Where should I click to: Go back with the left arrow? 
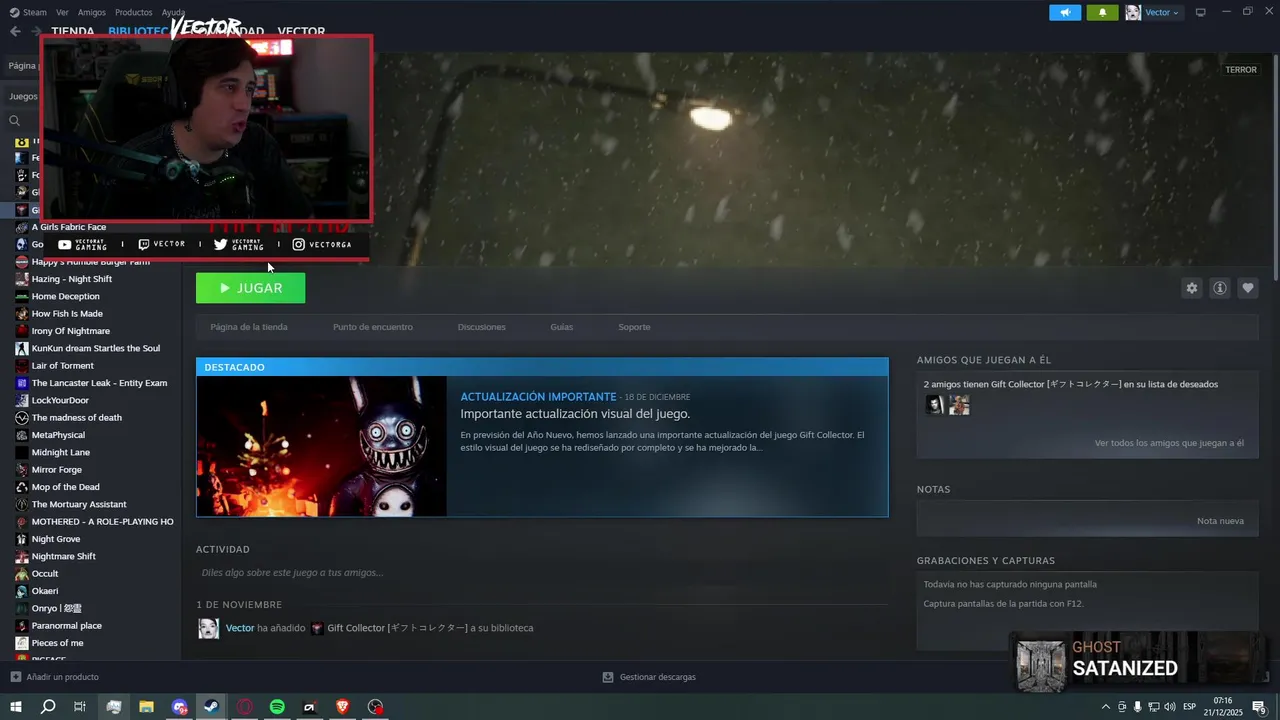click(x=15, y=31)
